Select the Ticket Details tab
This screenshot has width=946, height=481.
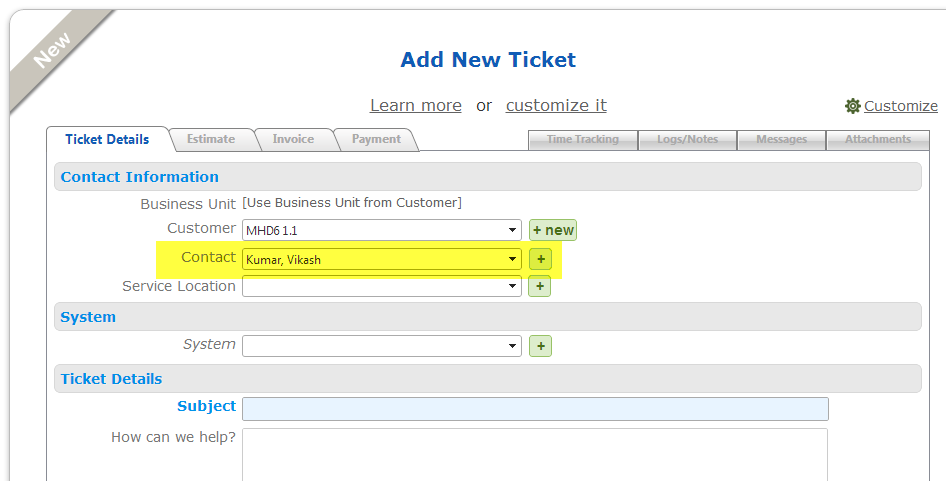click(x=107, y=139)
